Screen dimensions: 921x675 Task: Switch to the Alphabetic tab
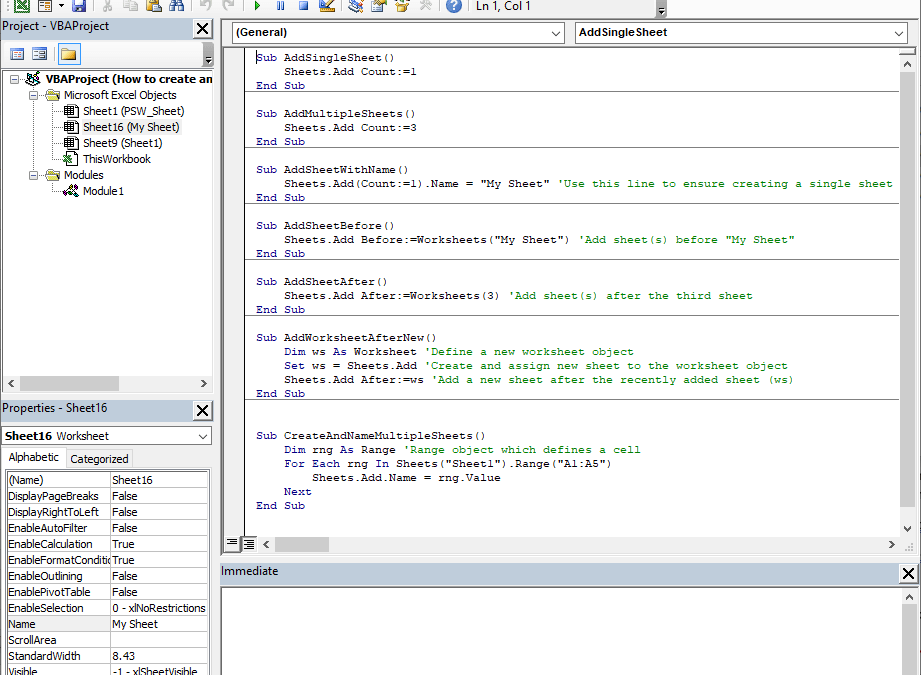pos(33,457)
